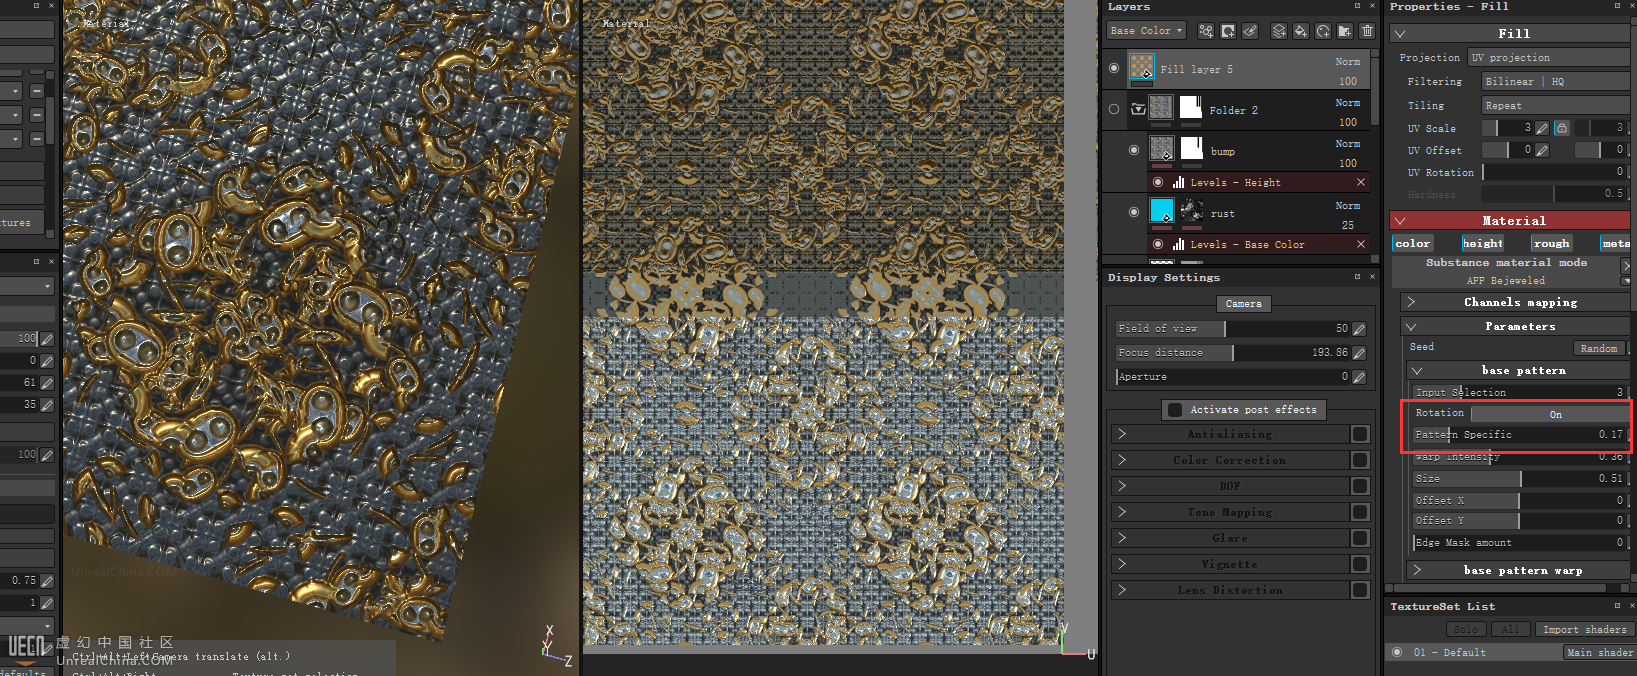This screenshot has width=1637, height=676.
Task: Click the UV Scale lock ratio icon
Action: click(x=1561, y=128)
